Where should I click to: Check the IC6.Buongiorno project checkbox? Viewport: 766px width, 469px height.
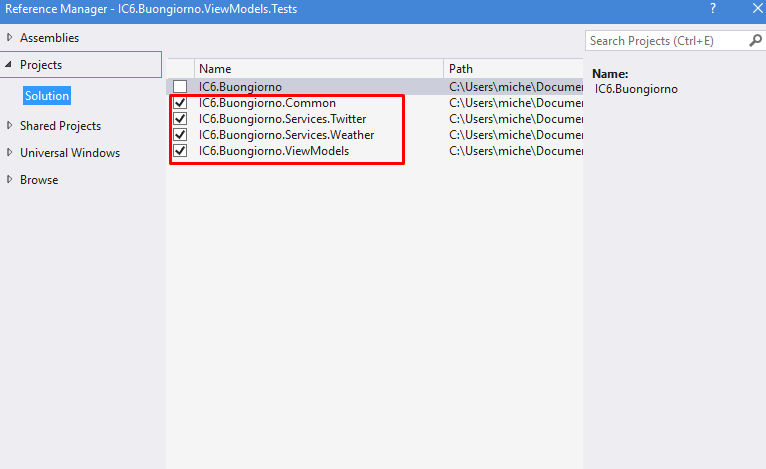point(180,87)
